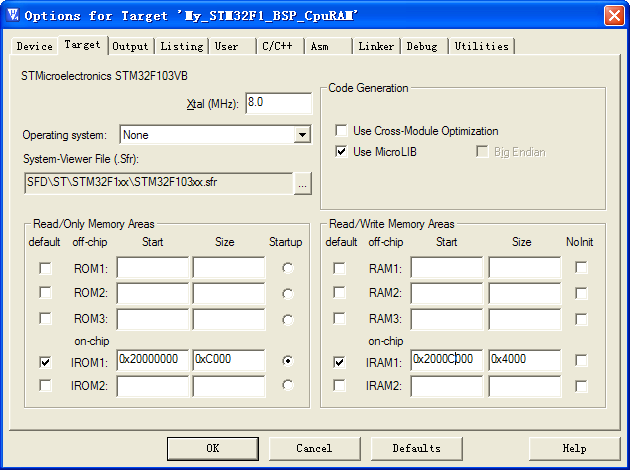Toggle the ROM3 default checkbox
This screenshot has width=630, height=470.
click(45, 319)
